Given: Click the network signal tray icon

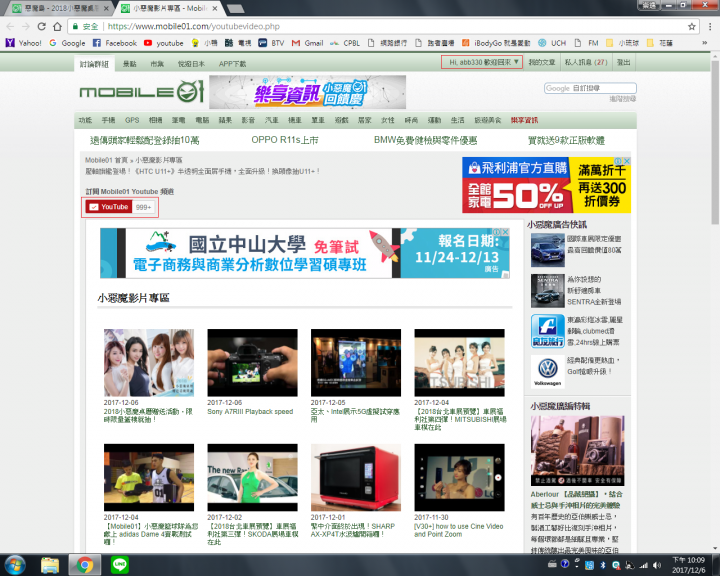Looking at the screenshot, I should pos(644,565).
